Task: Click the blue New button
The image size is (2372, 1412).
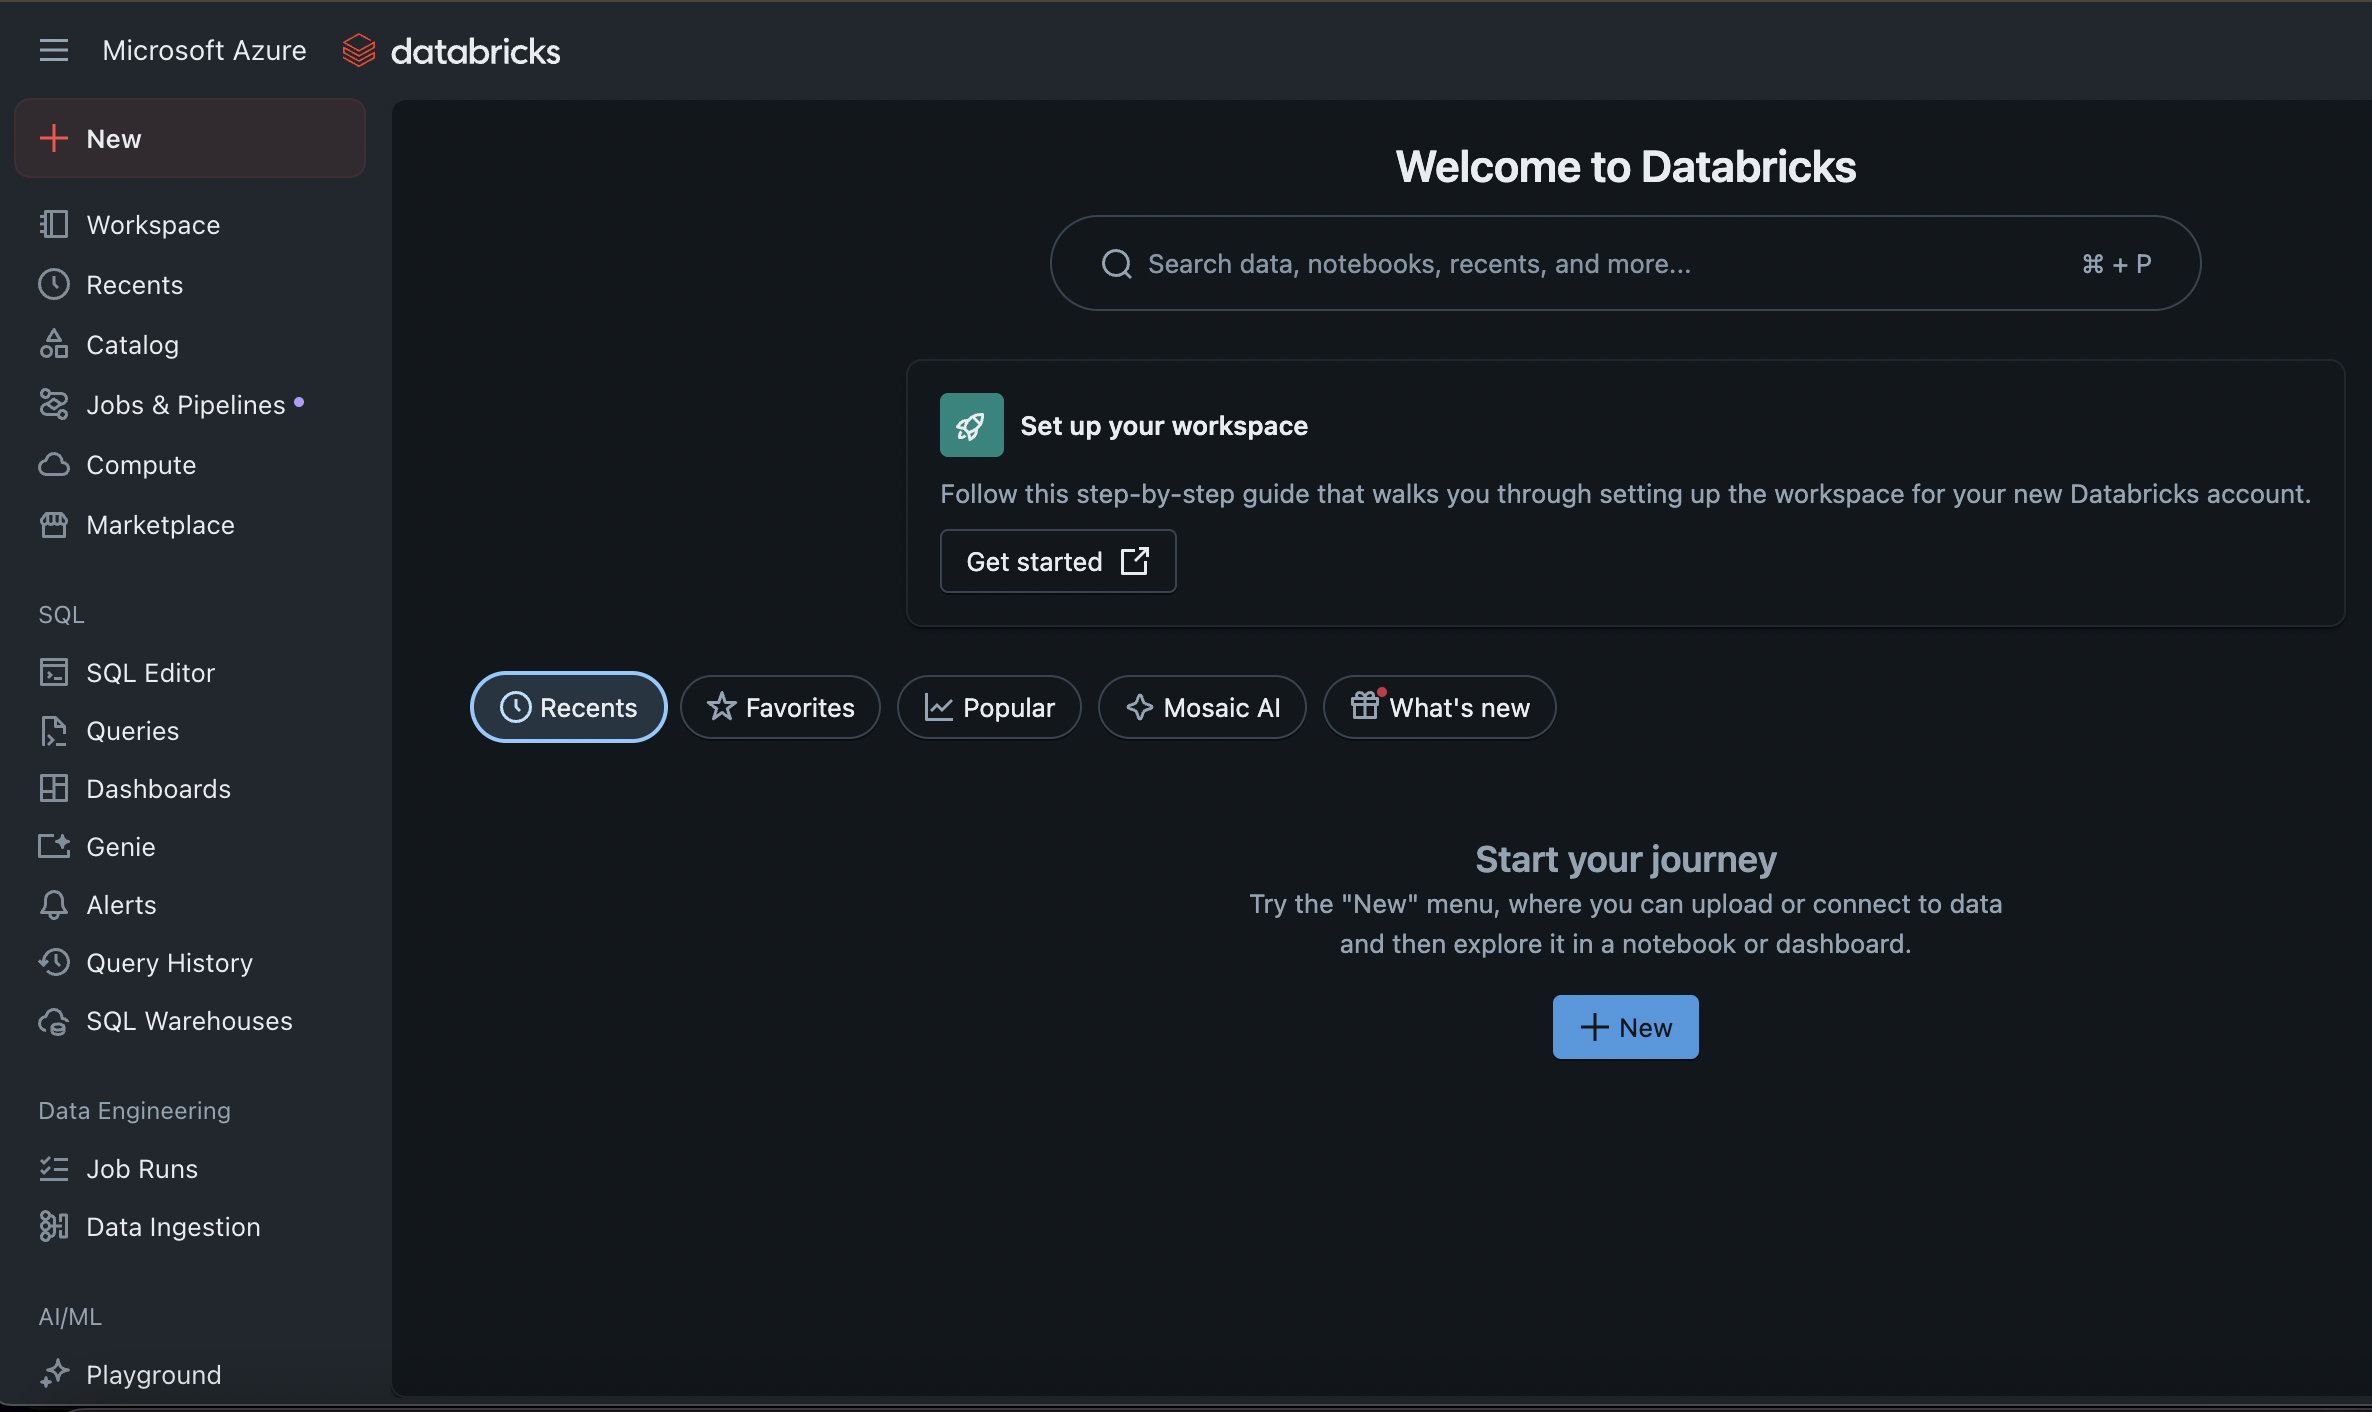Action: click(1626, 1027)
